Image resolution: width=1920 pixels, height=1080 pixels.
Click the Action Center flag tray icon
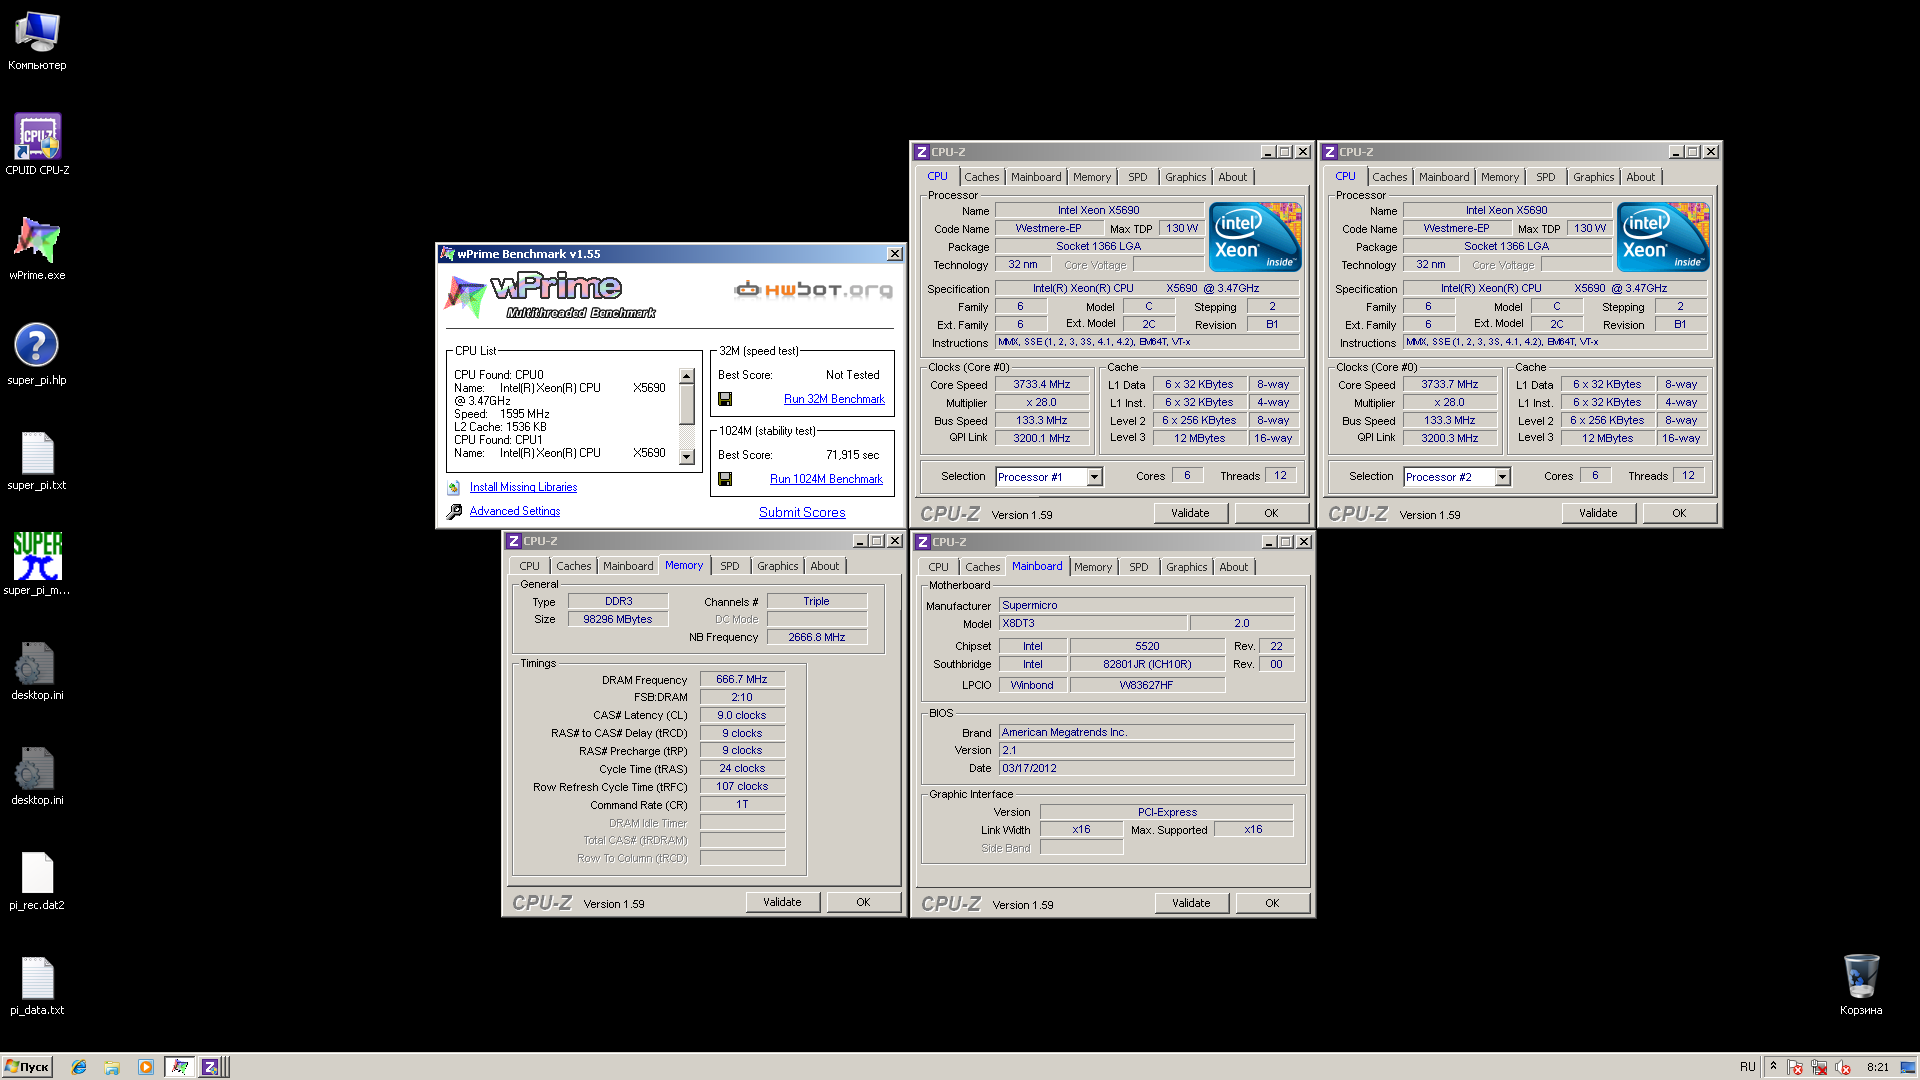(x=1795, y=1067)
